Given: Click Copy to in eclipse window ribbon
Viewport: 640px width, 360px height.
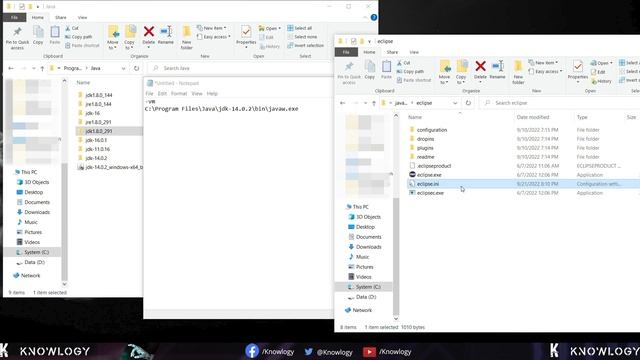Looking at the screenshot, I should (461, 72).
